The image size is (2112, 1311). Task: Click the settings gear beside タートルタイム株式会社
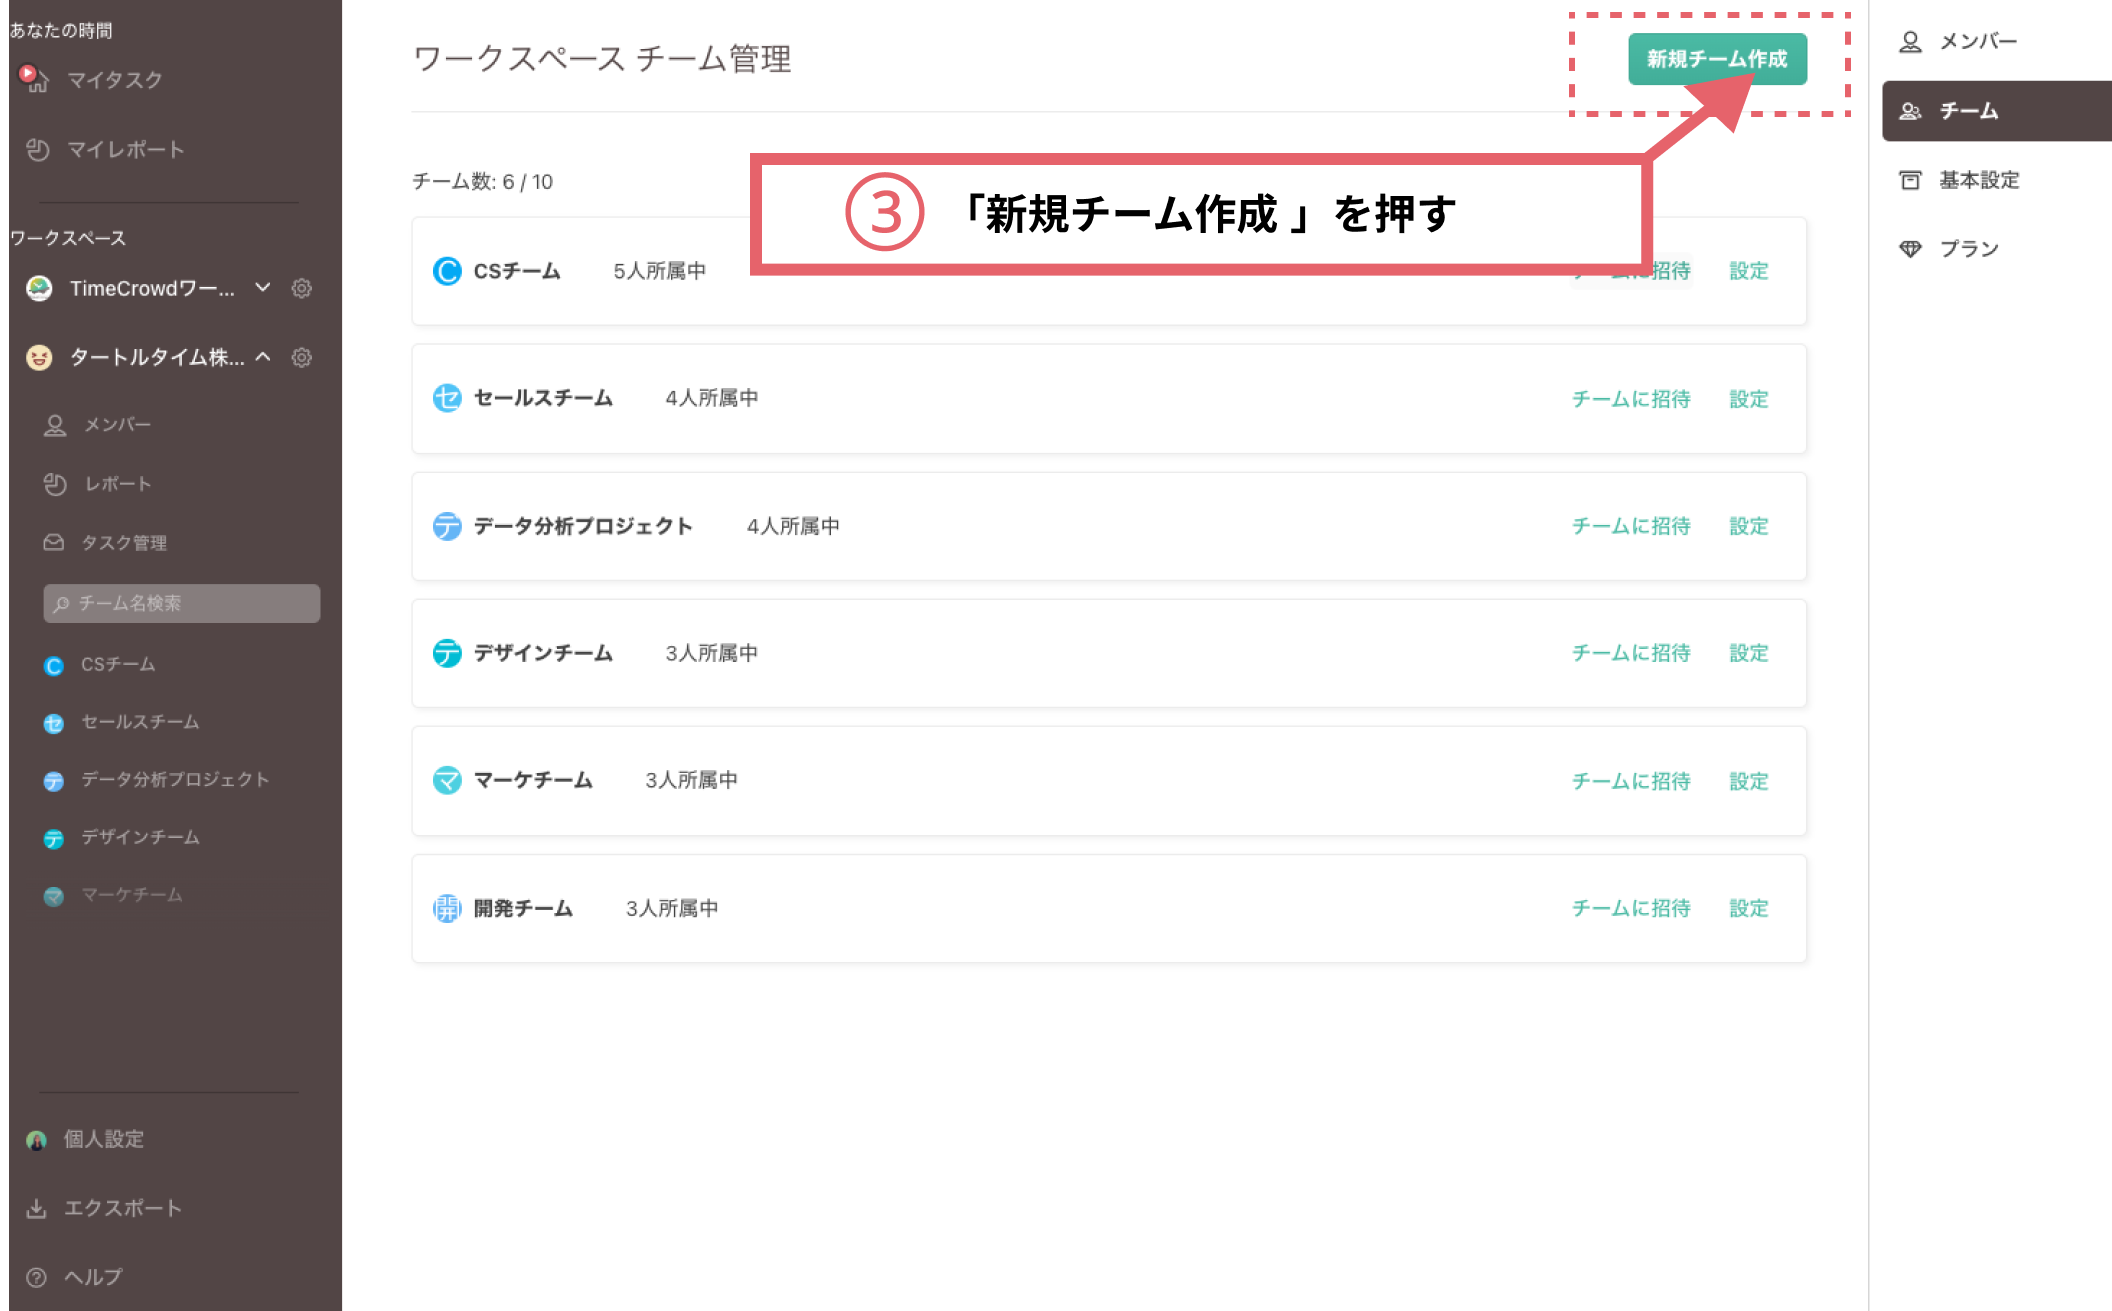click(x=301, y=357)
